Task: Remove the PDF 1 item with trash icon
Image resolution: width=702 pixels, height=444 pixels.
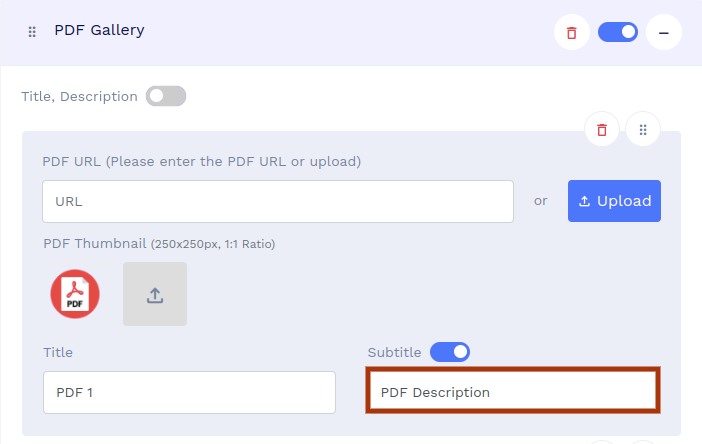Action: point(601,130)
